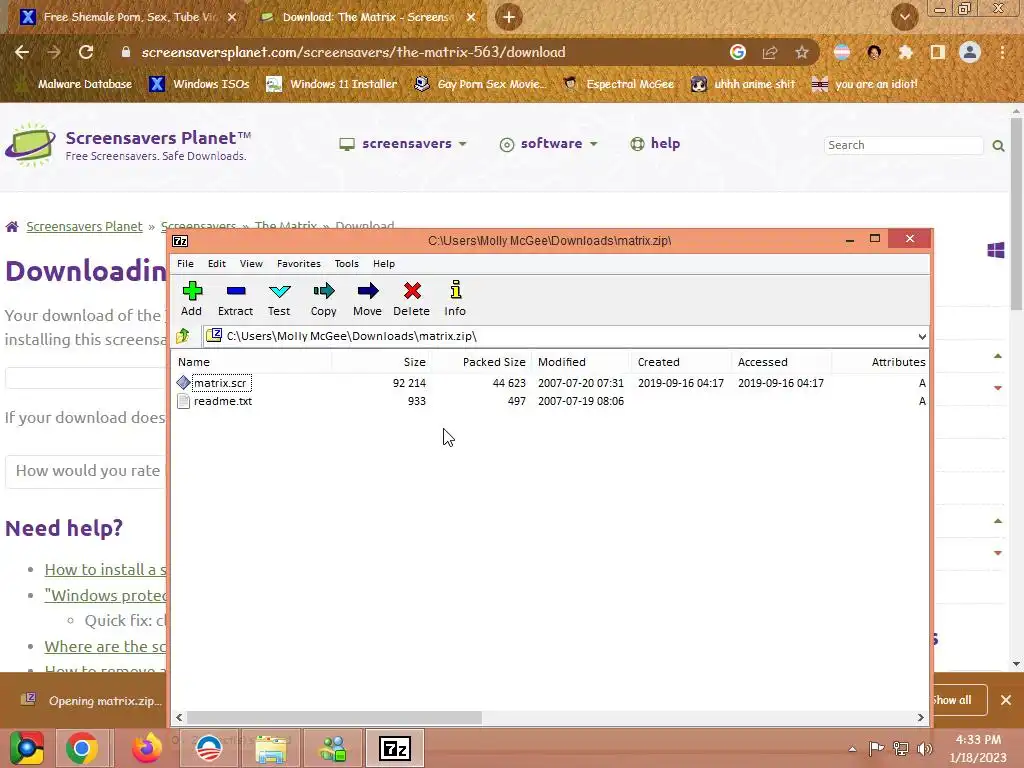Open the volume control in system tray
This screenshot has width=1024, height=768.
(x=925, y=748)
